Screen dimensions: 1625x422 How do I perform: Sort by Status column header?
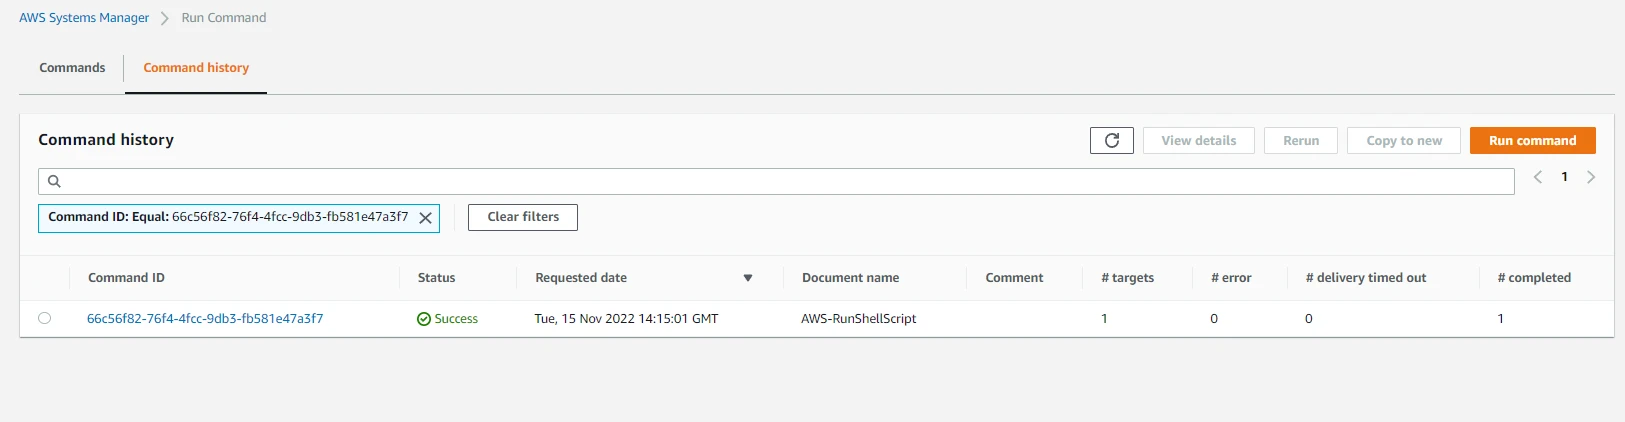click(436, 278)
